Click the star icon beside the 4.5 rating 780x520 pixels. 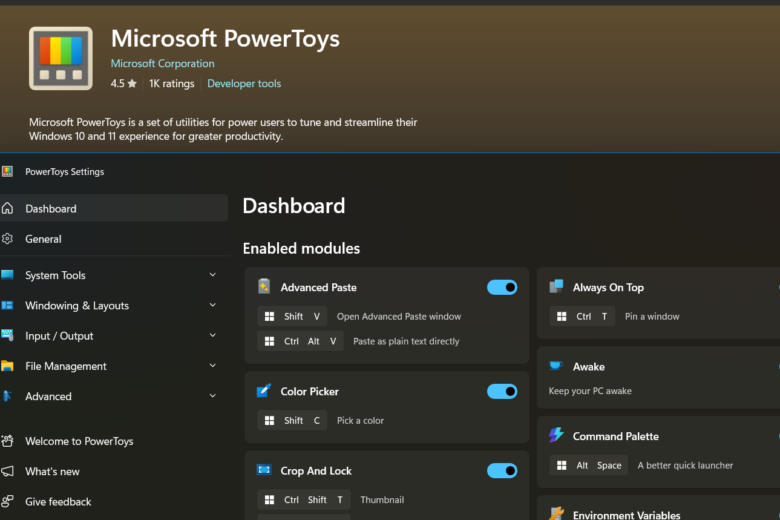pos(132,83)
